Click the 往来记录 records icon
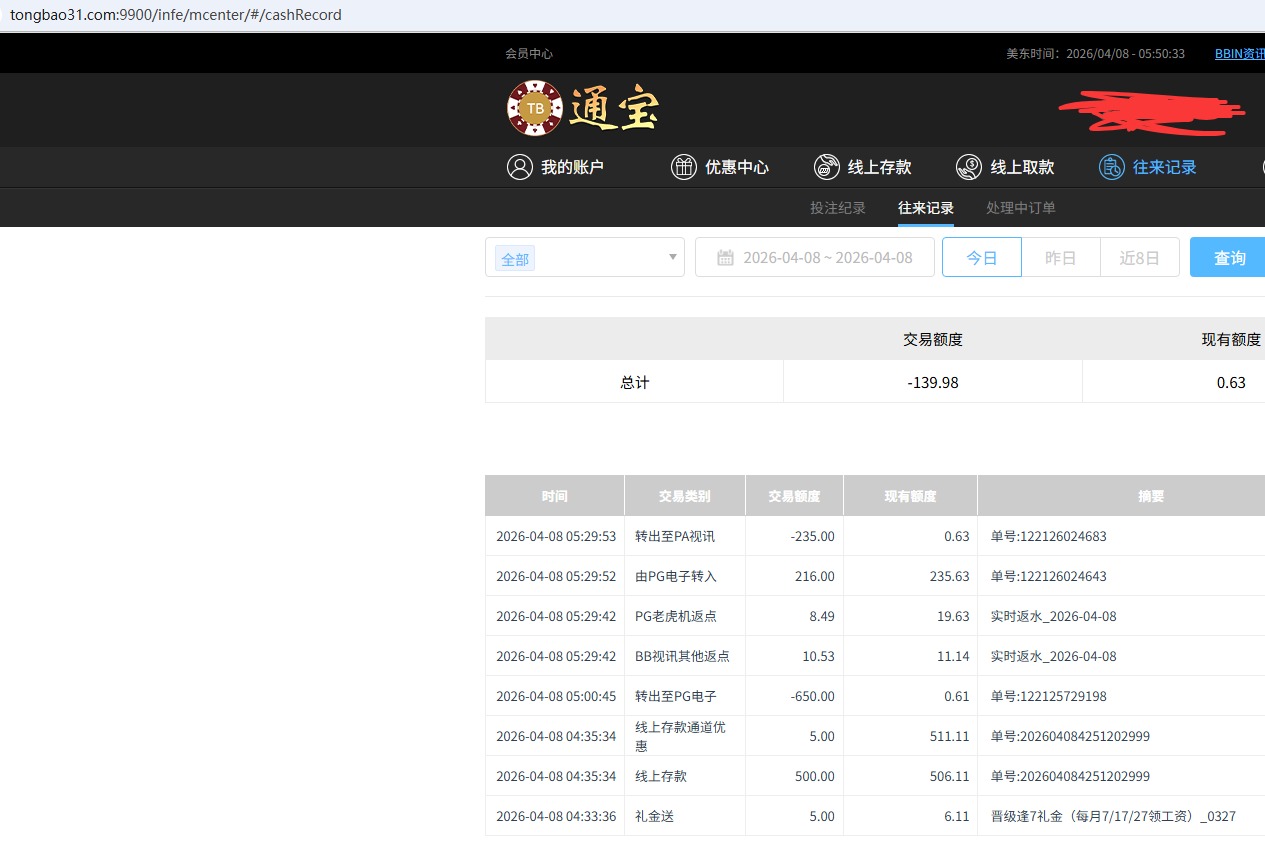The height and width of the screenshot is (843, 1265). [x=1111, y=167]
